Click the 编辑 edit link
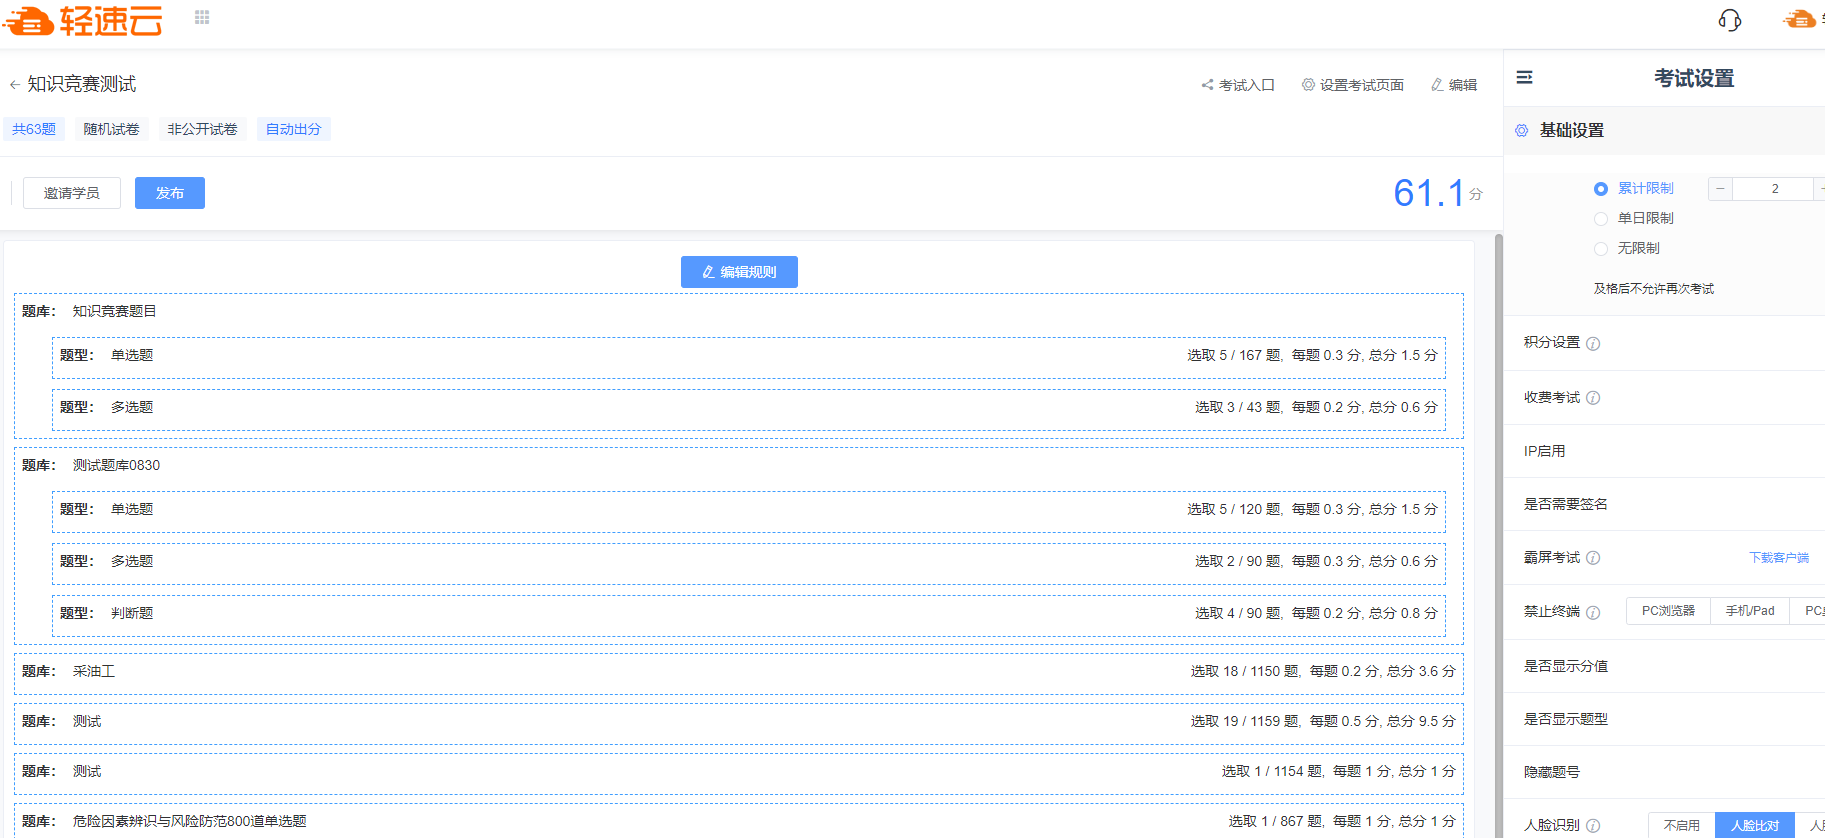The height and width of the screenshot is (838, 1825). (x=1454, y=85)
